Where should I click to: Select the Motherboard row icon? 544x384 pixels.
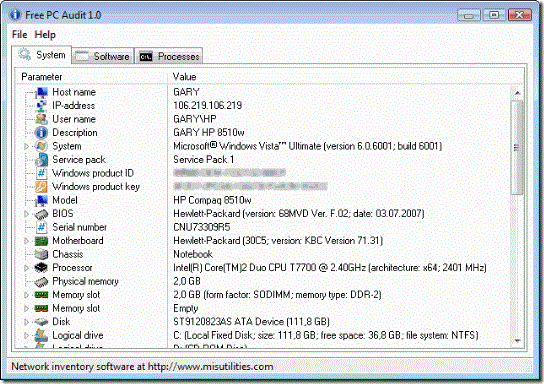pyautogui.click(x=41, y=241)
